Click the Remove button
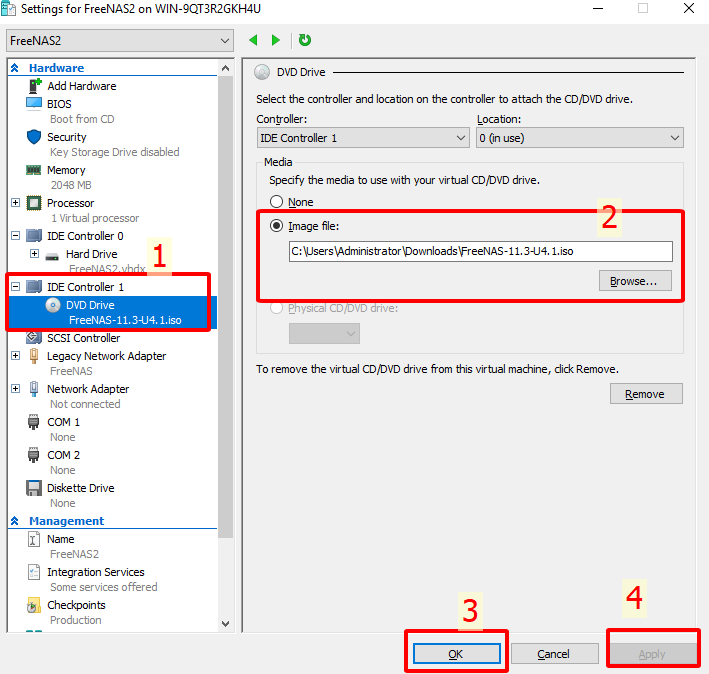This screenshot has height=674, width=709. pyautogui.click(x=645, y=394)
